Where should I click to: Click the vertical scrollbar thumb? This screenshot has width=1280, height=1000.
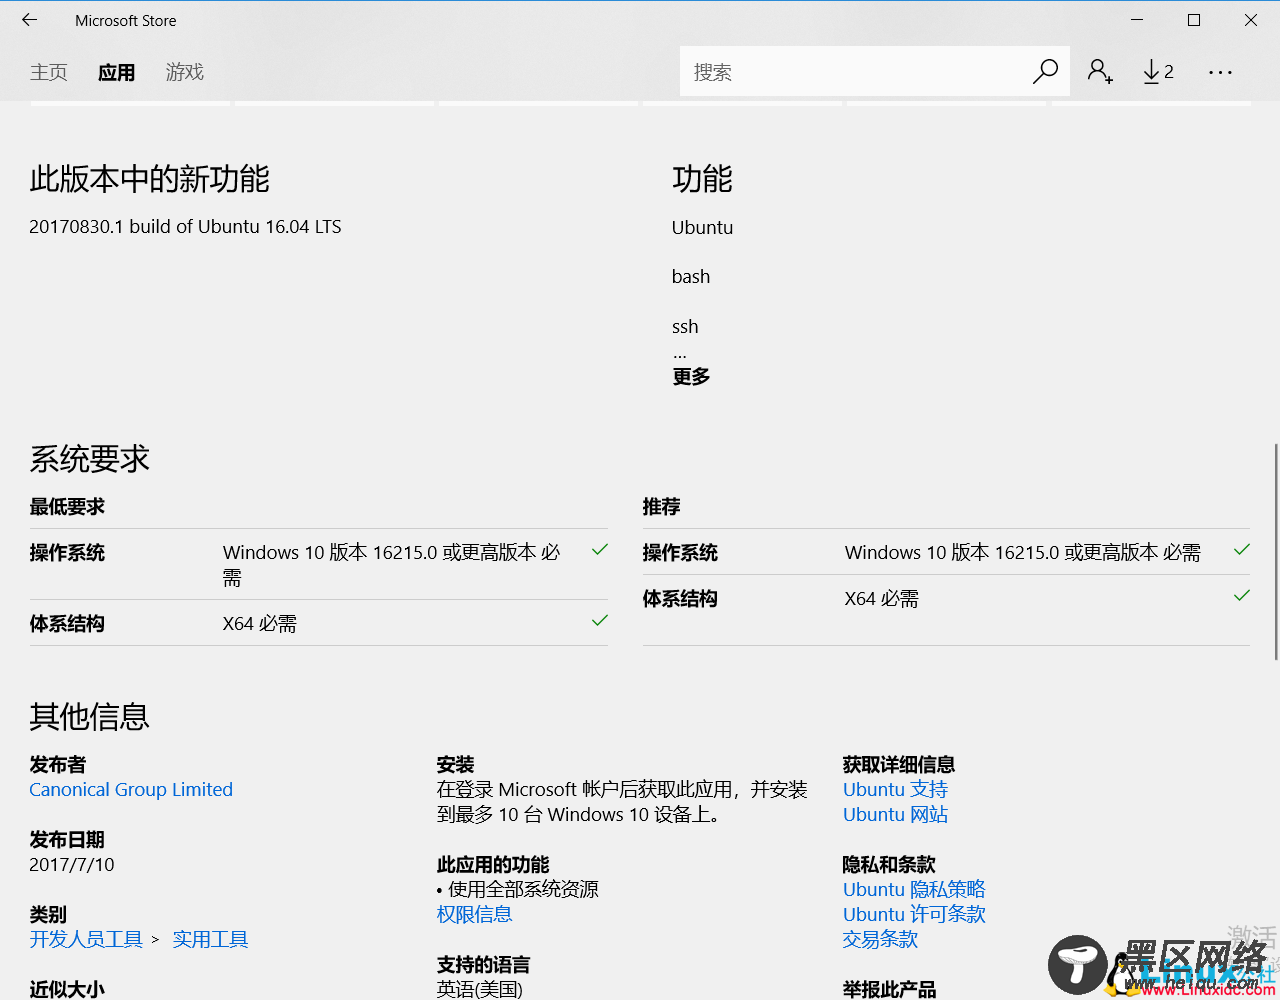1276,552
